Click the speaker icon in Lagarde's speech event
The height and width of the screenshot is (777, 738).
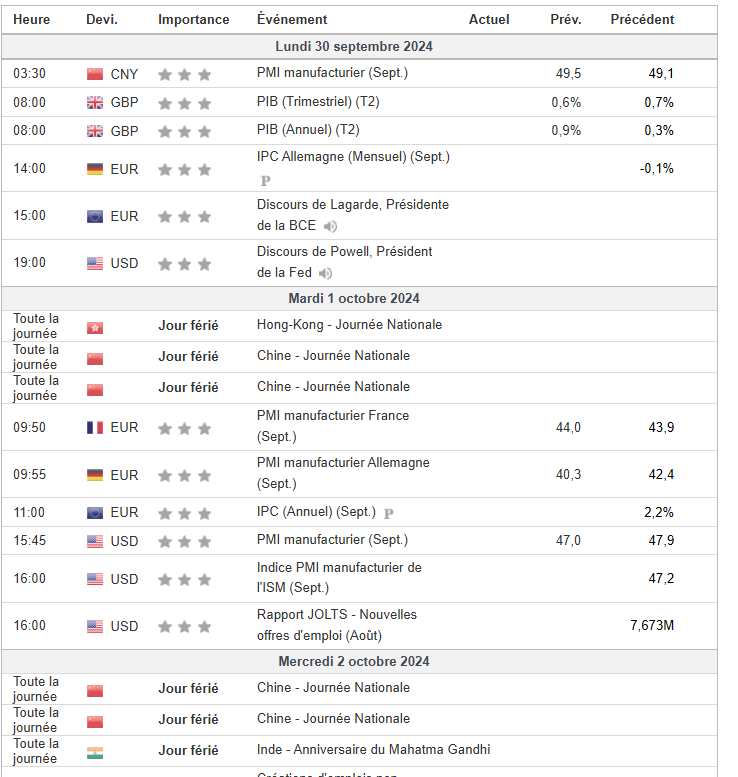click(x=330, y=226)
